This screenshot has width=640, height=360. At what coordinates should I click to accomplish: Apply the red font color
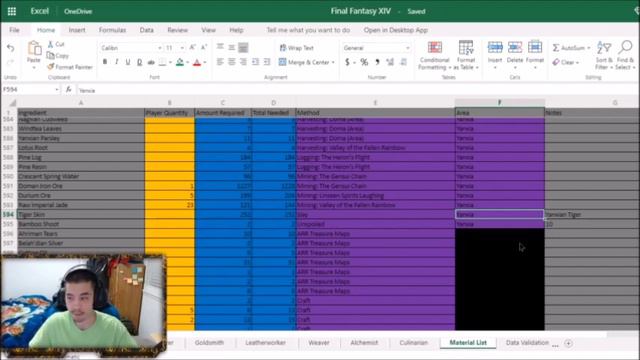click(197, 62)
